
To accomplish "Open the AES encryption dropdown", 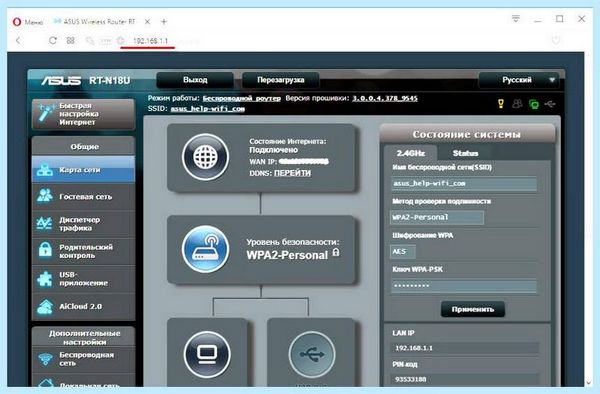I will [403, 251].
